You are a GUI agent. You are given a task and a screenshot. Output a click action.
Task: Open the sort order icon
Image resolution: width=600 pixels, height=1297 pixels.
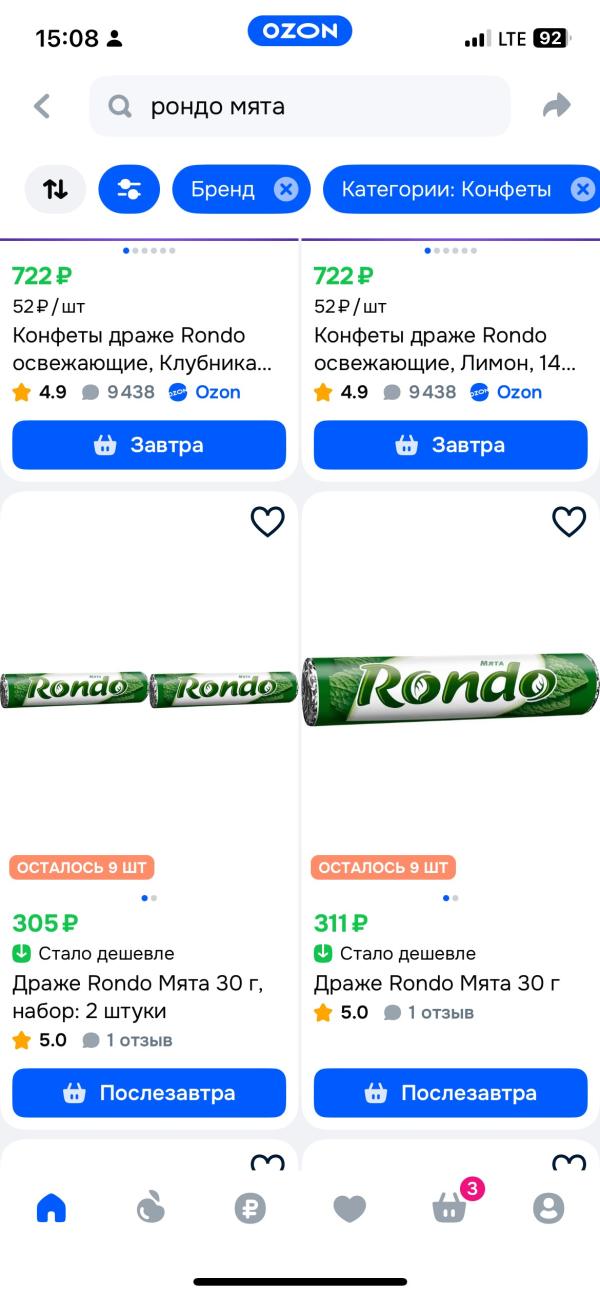pos(55,189)
